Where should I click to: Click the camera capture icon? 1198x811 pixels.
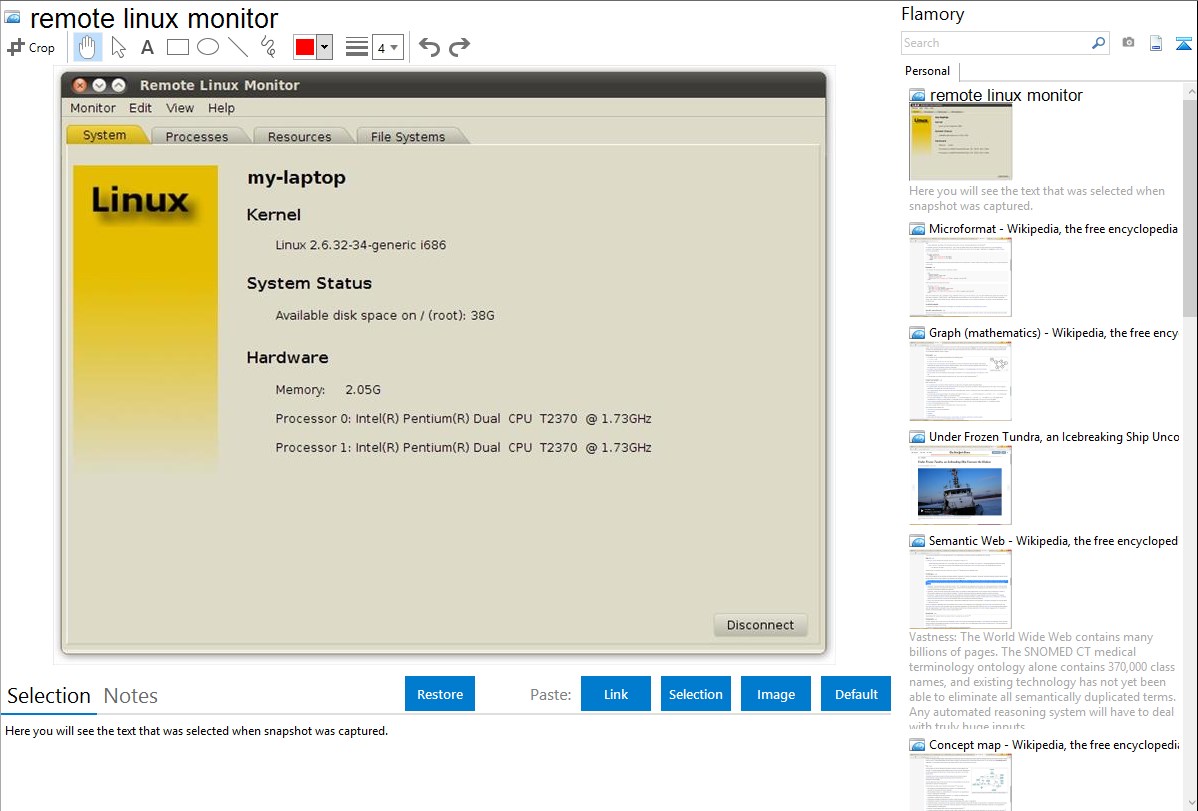pyautogui.click(x=1128, y=43)
